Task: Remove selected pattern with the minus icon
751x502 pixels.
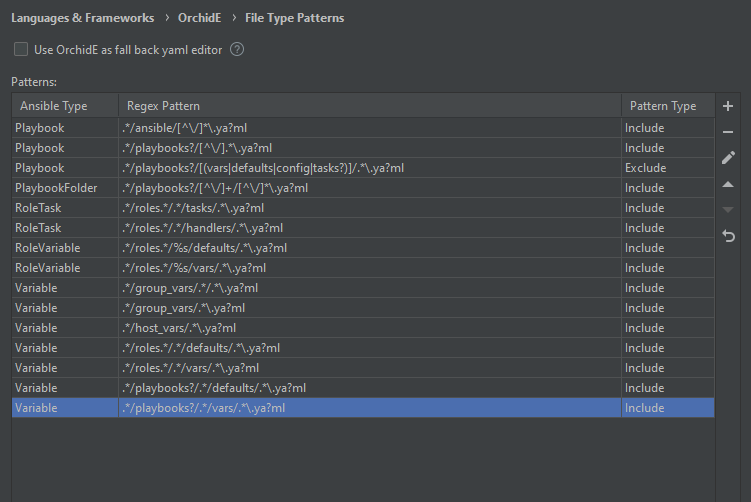Action: point(728,132)
